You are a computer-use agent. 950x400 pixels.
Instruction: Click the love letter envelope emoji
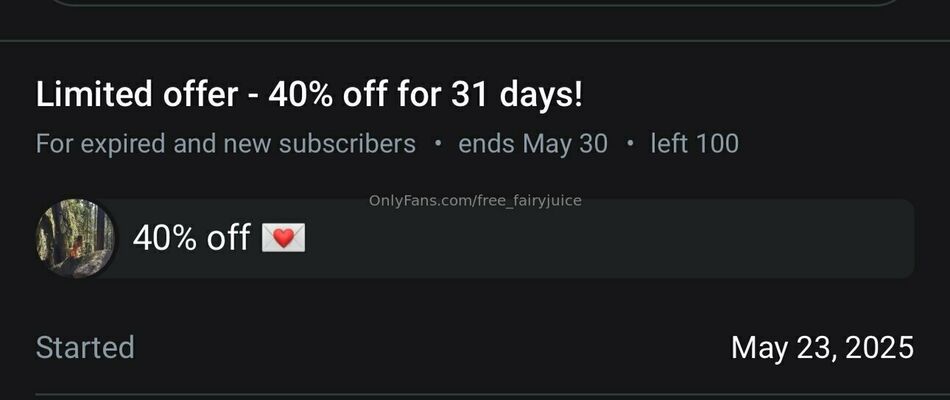point(283,238)
